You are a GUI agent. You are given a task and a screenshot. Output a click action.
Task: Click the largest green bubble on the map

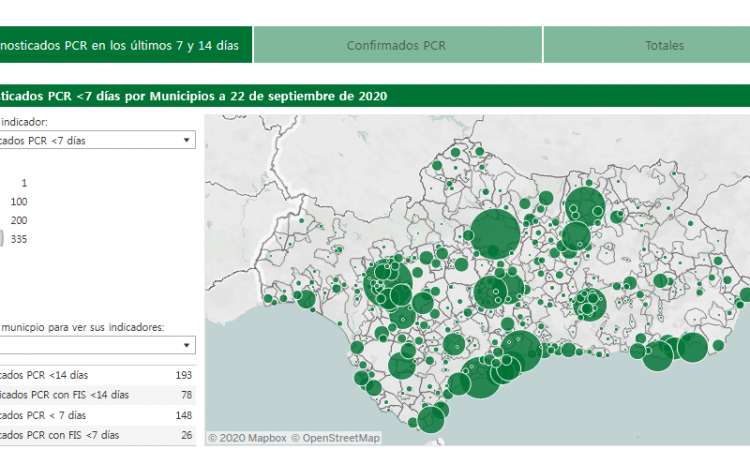[496, 233]
